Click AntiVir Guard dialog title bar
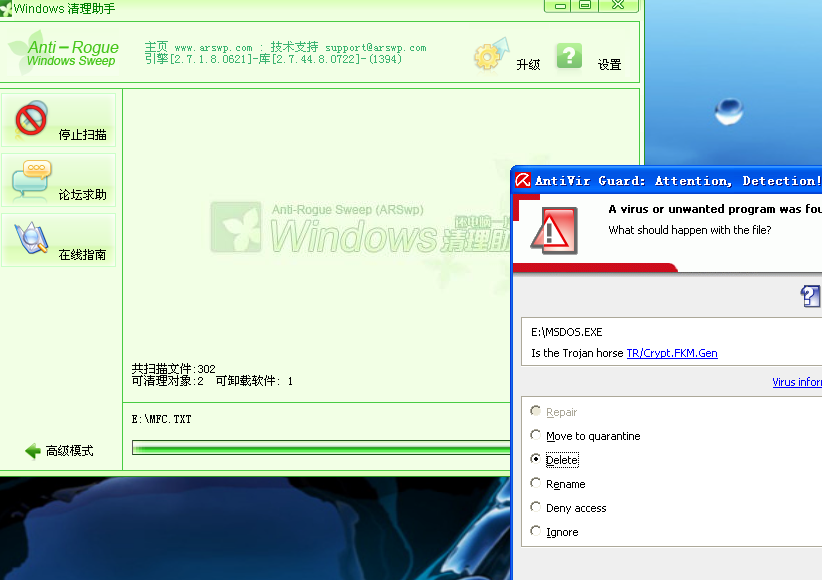 (x=668, y=180)
